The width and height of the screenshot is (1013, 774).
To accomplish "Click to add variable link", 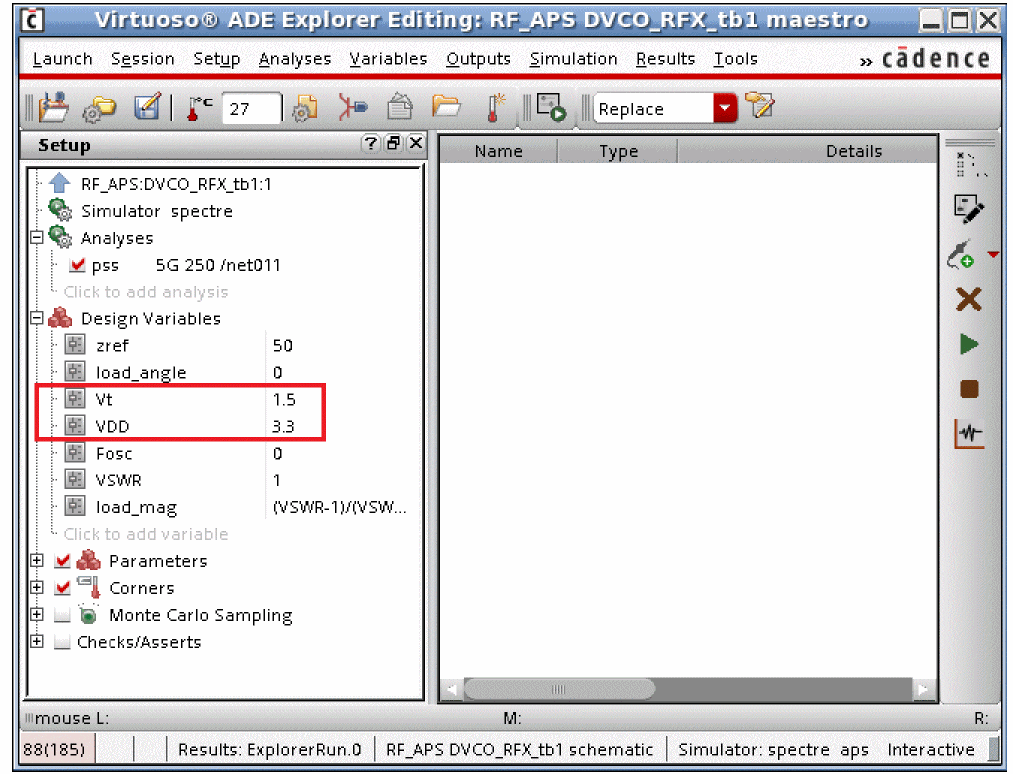I will [x=146, y=534].
